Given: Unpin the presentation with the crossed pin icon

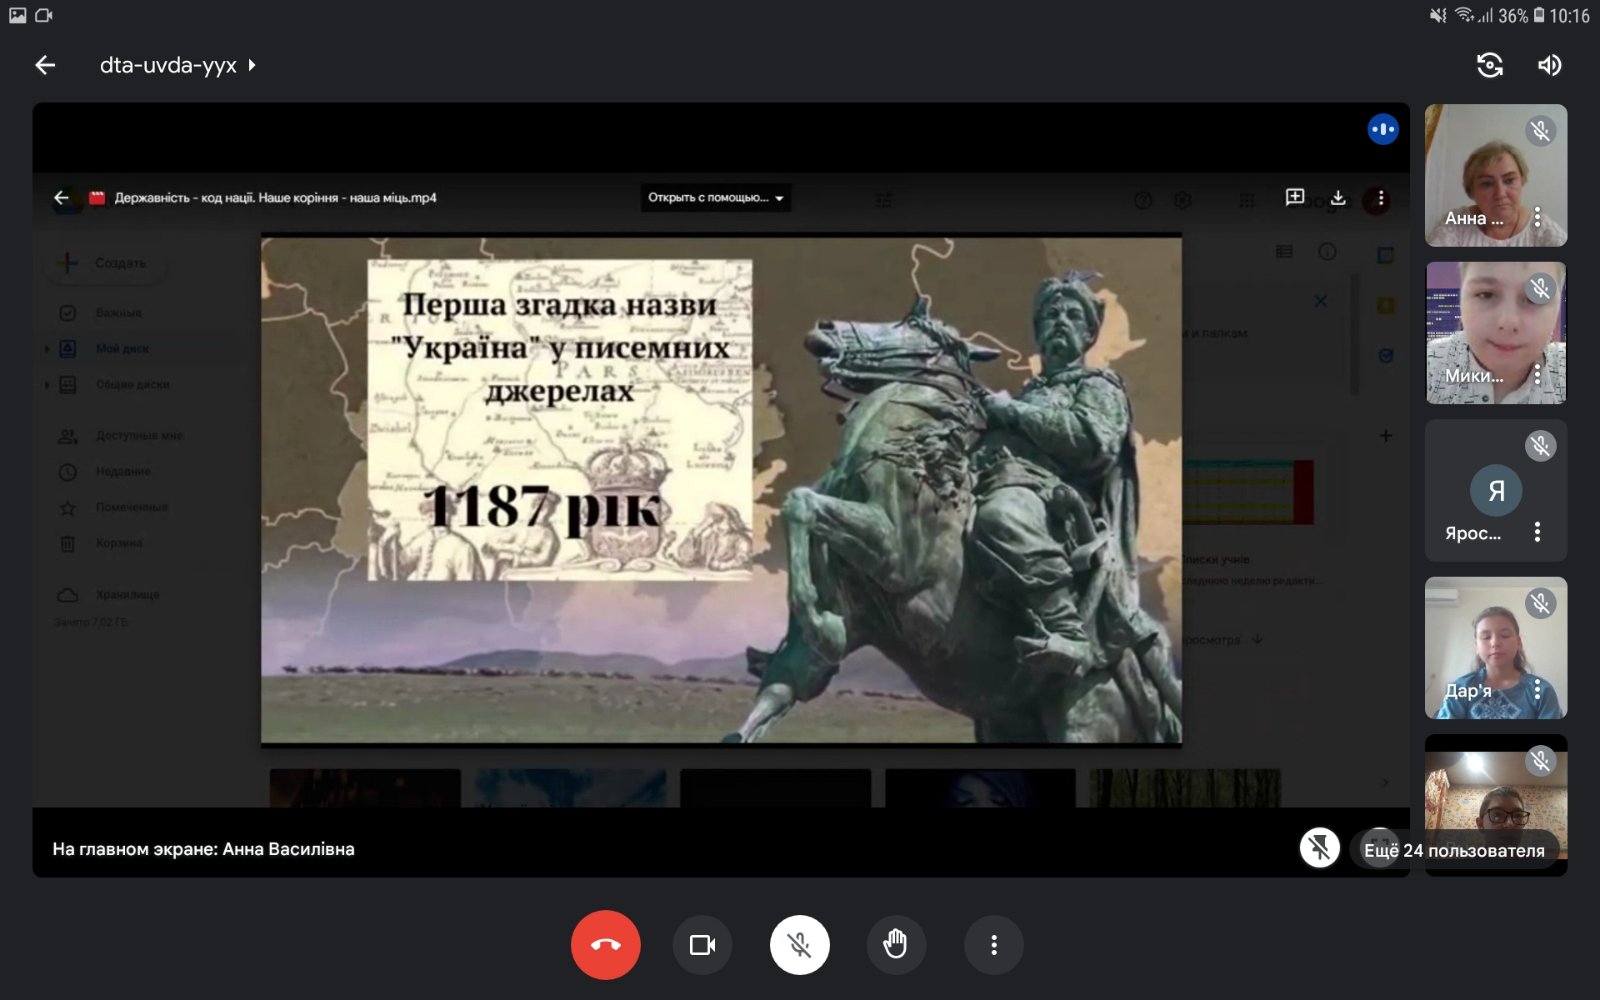Looking at the screenshot, I should point(1320,848).
